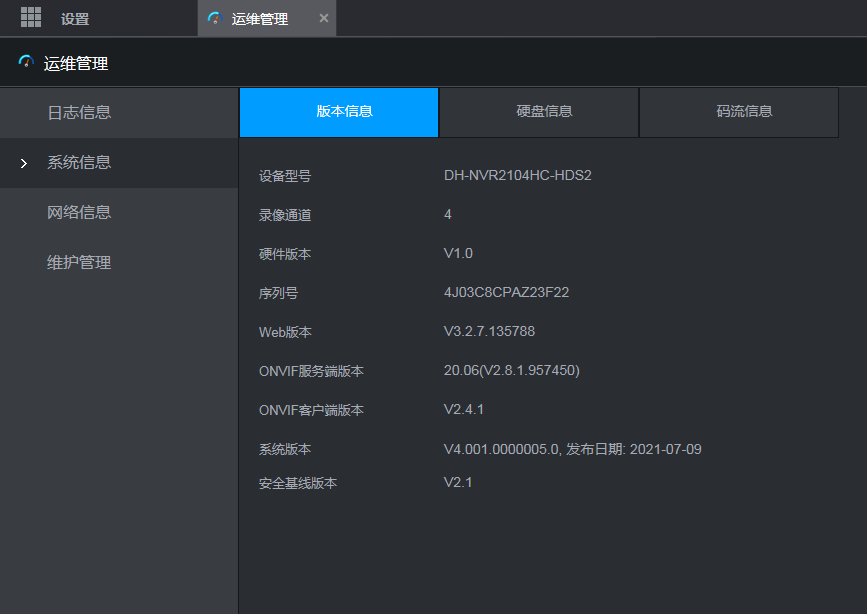
Task: Select the 运维管理 tab label
Action: tap(260, 19)
